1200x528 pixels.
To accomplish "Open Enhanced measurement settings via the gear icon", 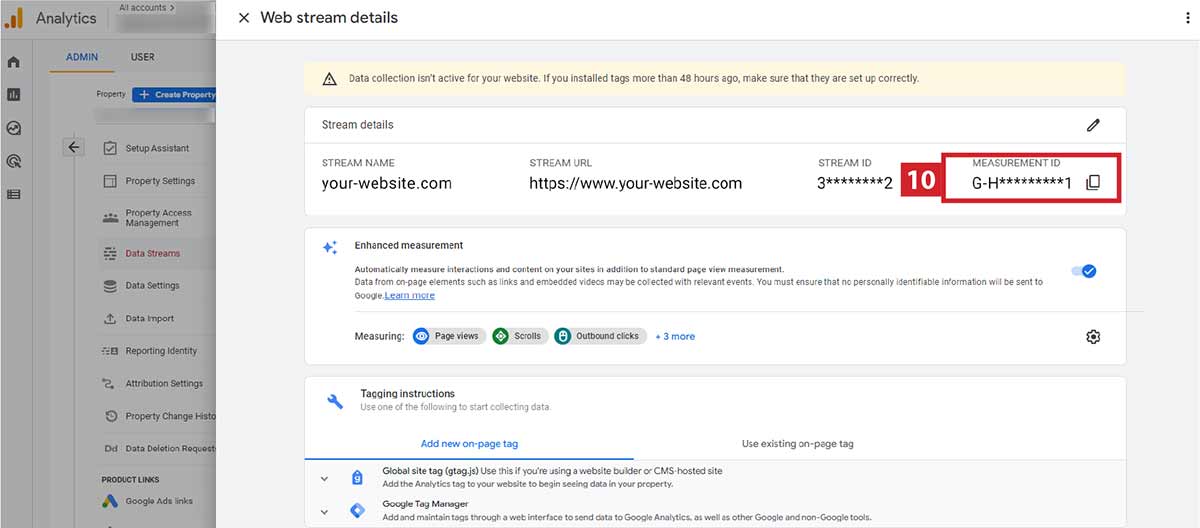I will (1093, 337).
